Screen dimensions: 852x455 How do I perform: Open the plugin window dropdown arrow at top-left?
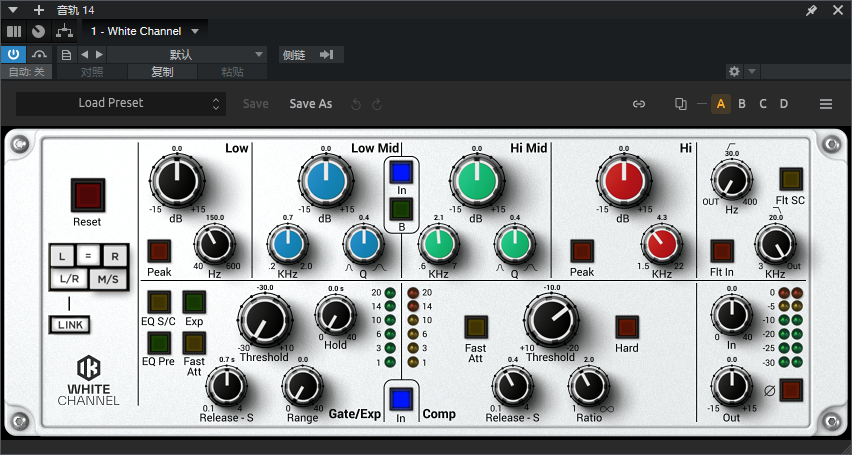(x=13, y=10)
